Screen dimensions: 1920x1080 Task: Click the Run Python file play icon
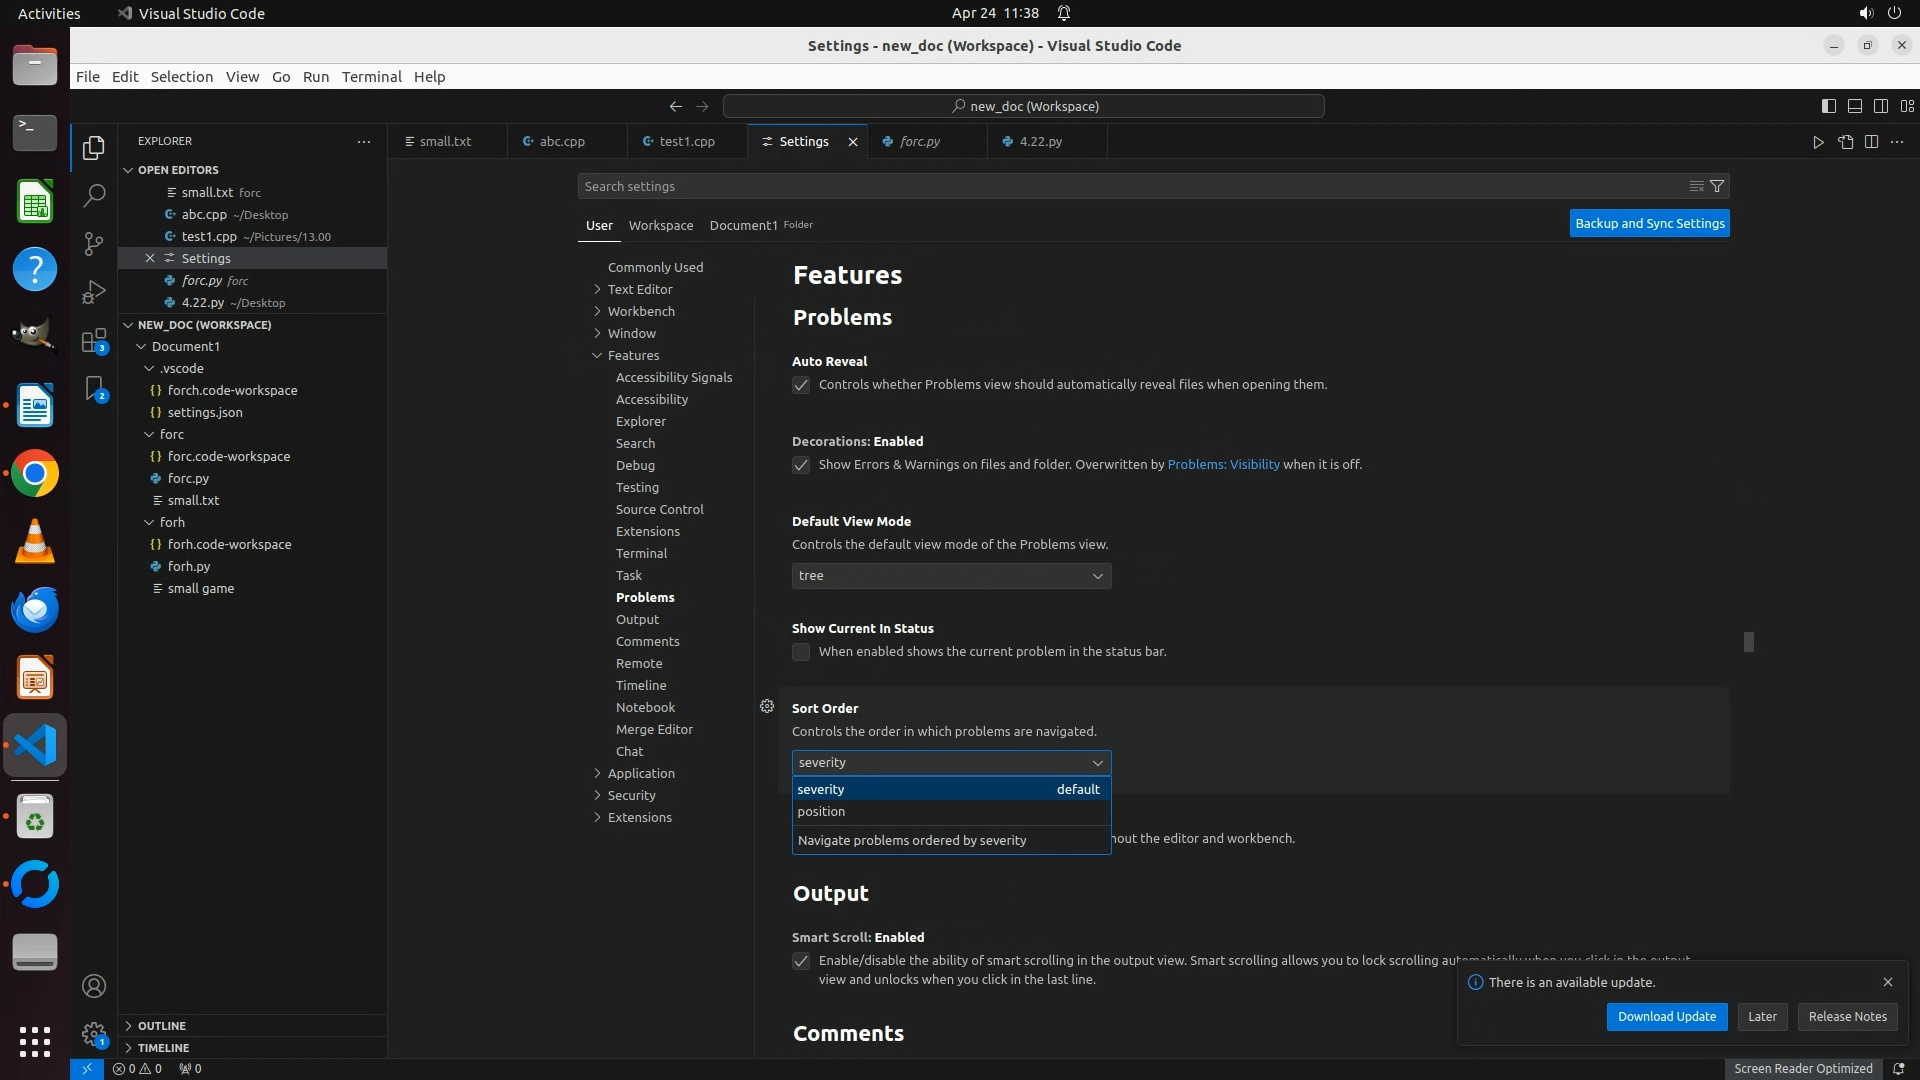tap(1818, 142)
